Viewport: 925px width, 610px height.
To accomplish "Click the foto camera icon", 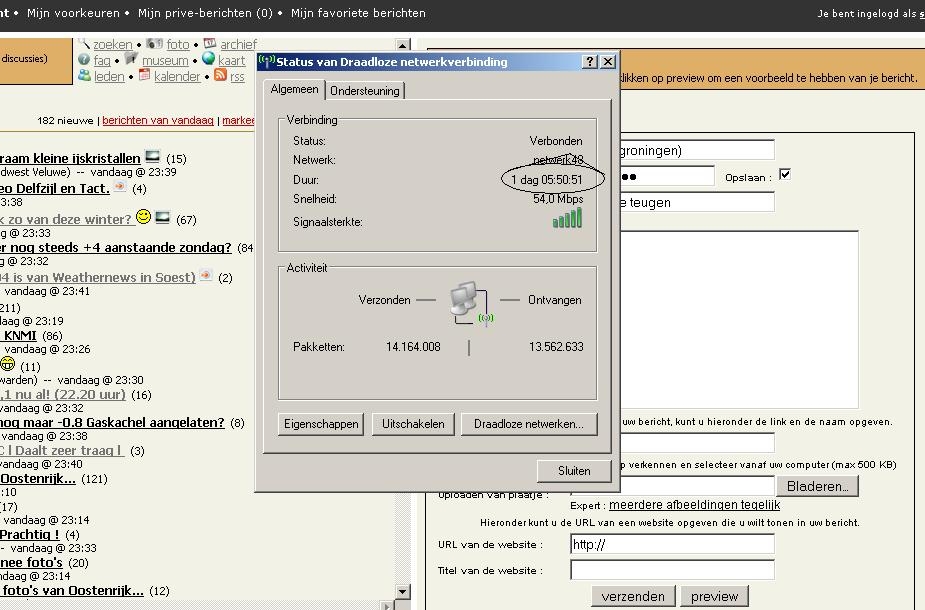I will pyautogui.click(x=154, y=44).
